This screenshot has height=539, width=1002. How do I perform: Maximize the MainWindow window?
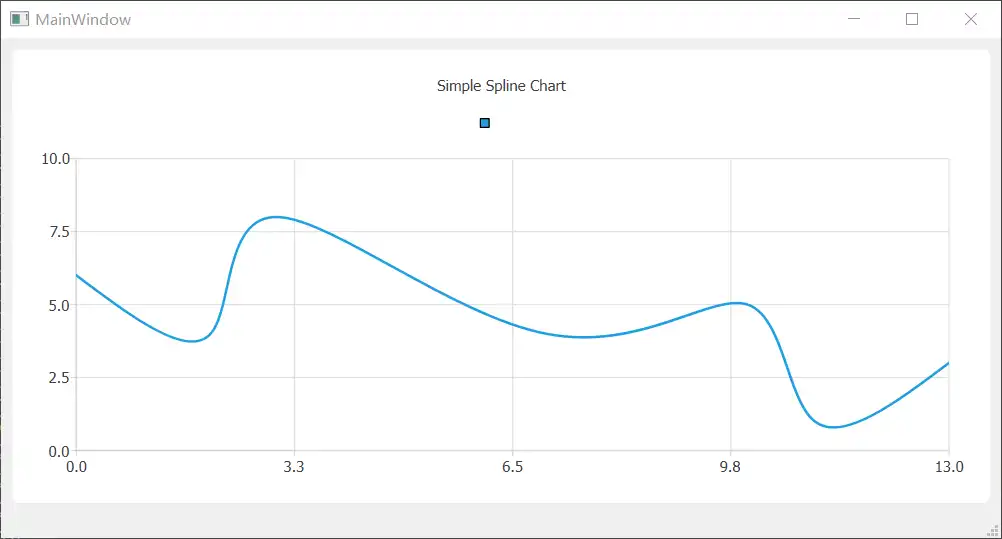(912, 19)
